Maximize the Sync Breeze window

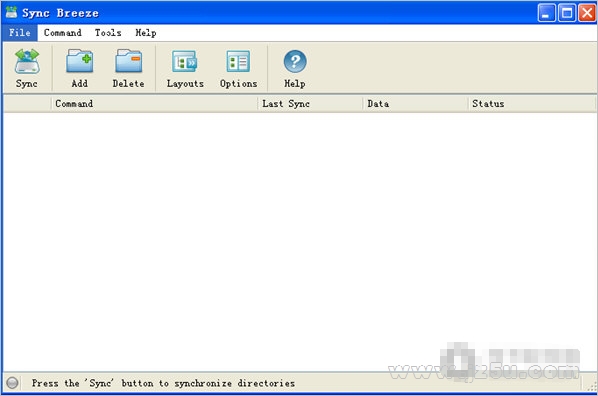pos(567,13)
